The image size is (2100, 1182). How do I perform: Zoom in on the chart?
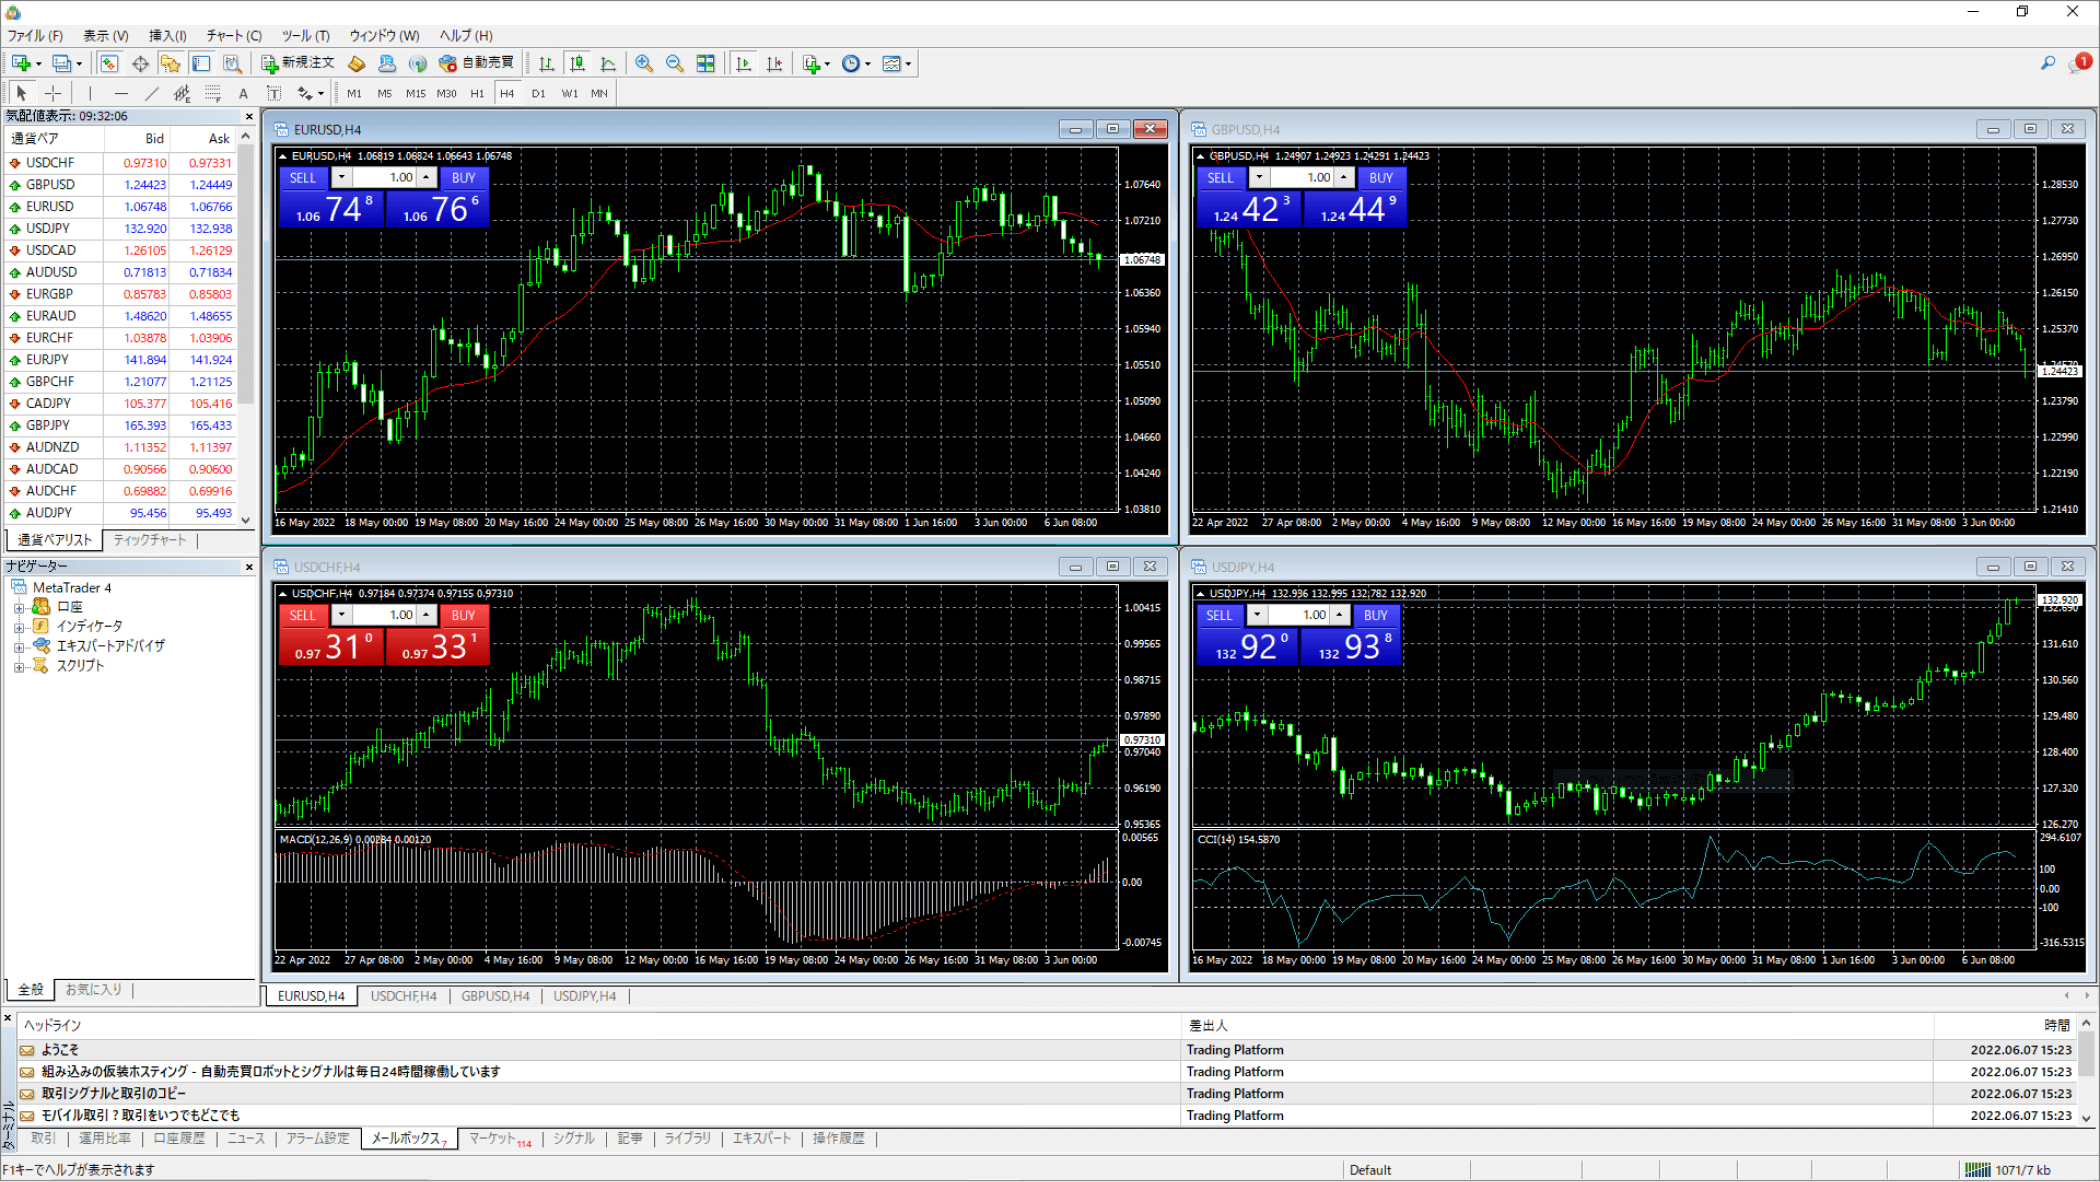tap(645, 63)
